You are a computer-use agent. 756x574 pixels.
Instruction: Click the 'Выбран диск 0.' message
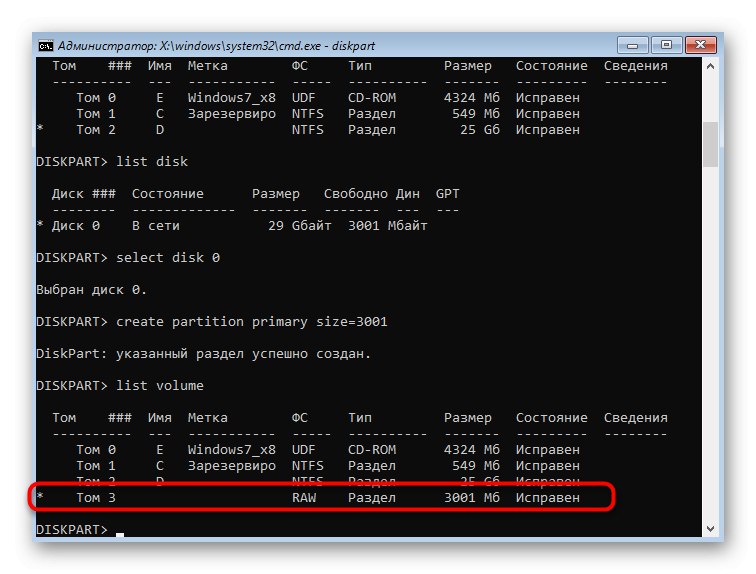91,290
